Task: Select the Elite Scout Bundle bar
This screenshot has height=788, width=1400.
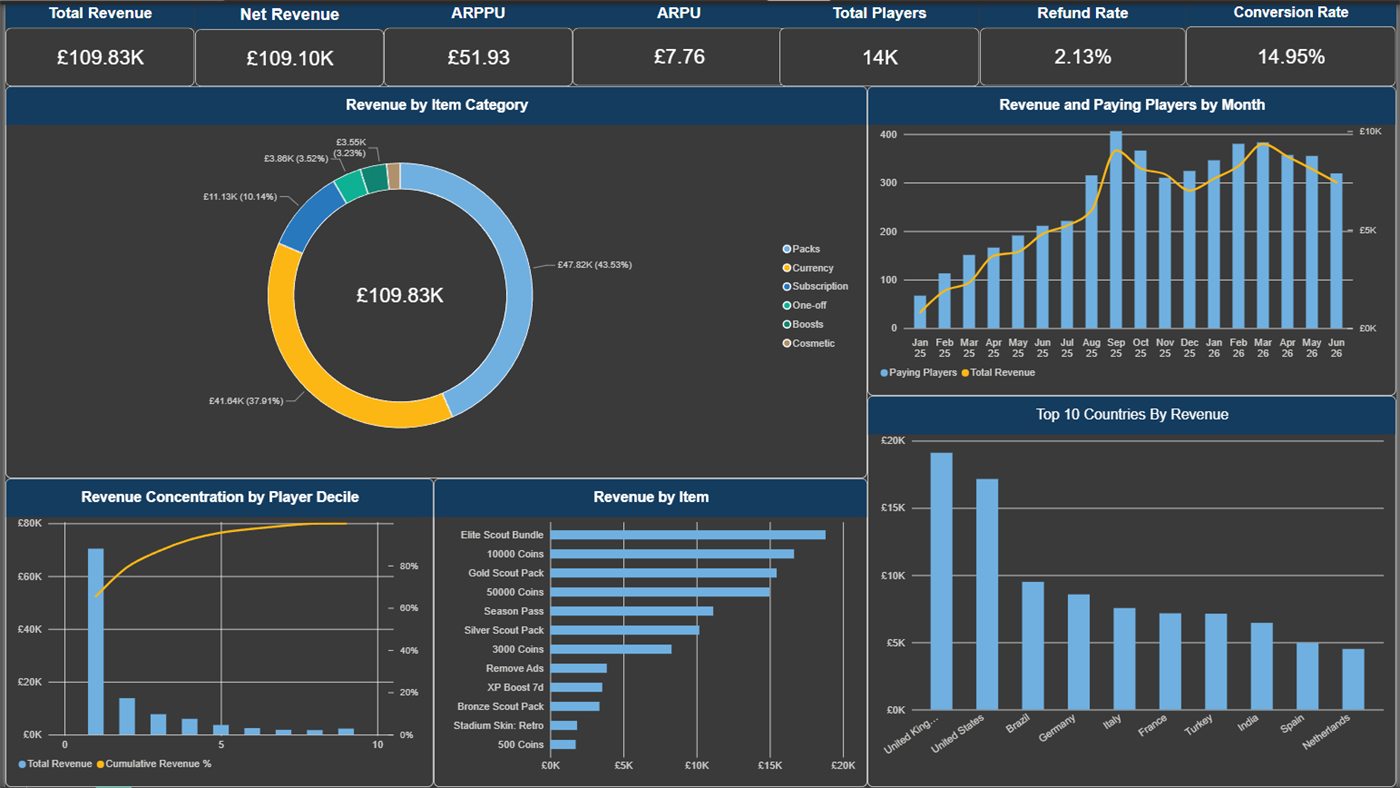Action: [688, 535]
